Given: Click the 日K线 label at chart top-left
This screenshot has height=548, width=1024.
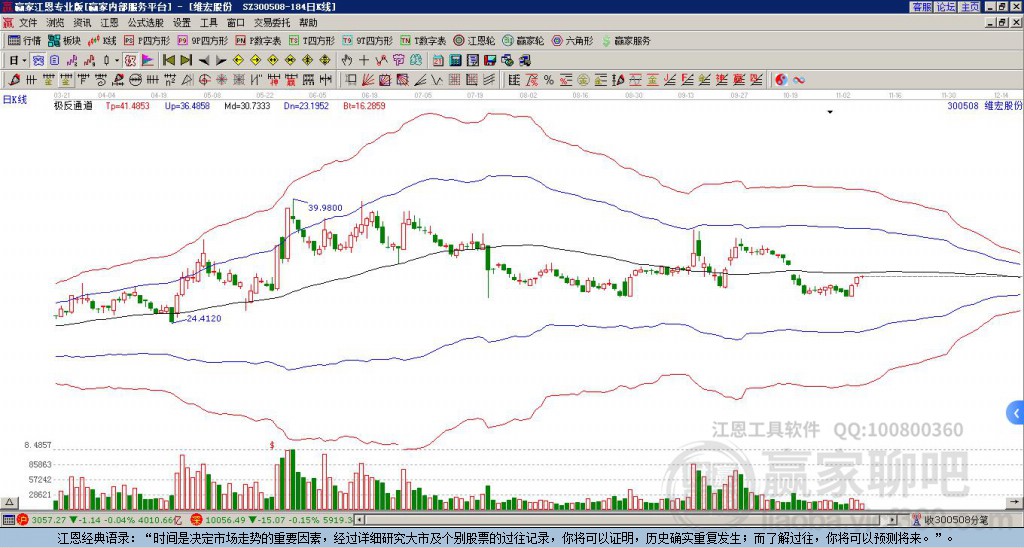Looking at the screenshot, I should point(15,99).
